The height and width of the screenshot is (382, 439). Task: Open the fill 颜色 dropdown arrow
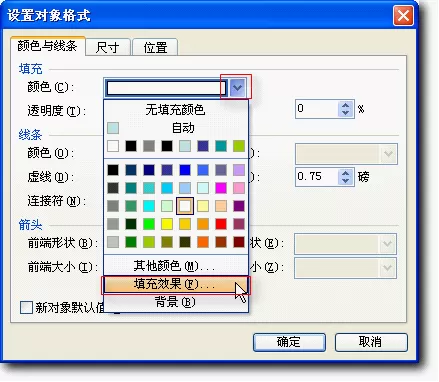237,88
